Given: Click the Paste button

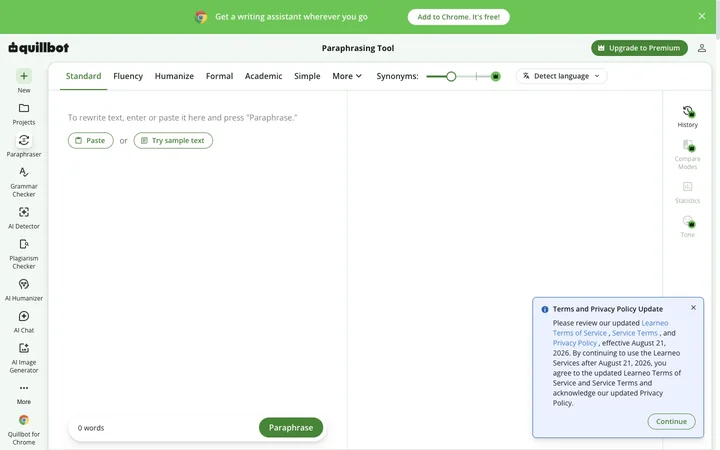Looking at the screenshot, I should click(90, 141).
